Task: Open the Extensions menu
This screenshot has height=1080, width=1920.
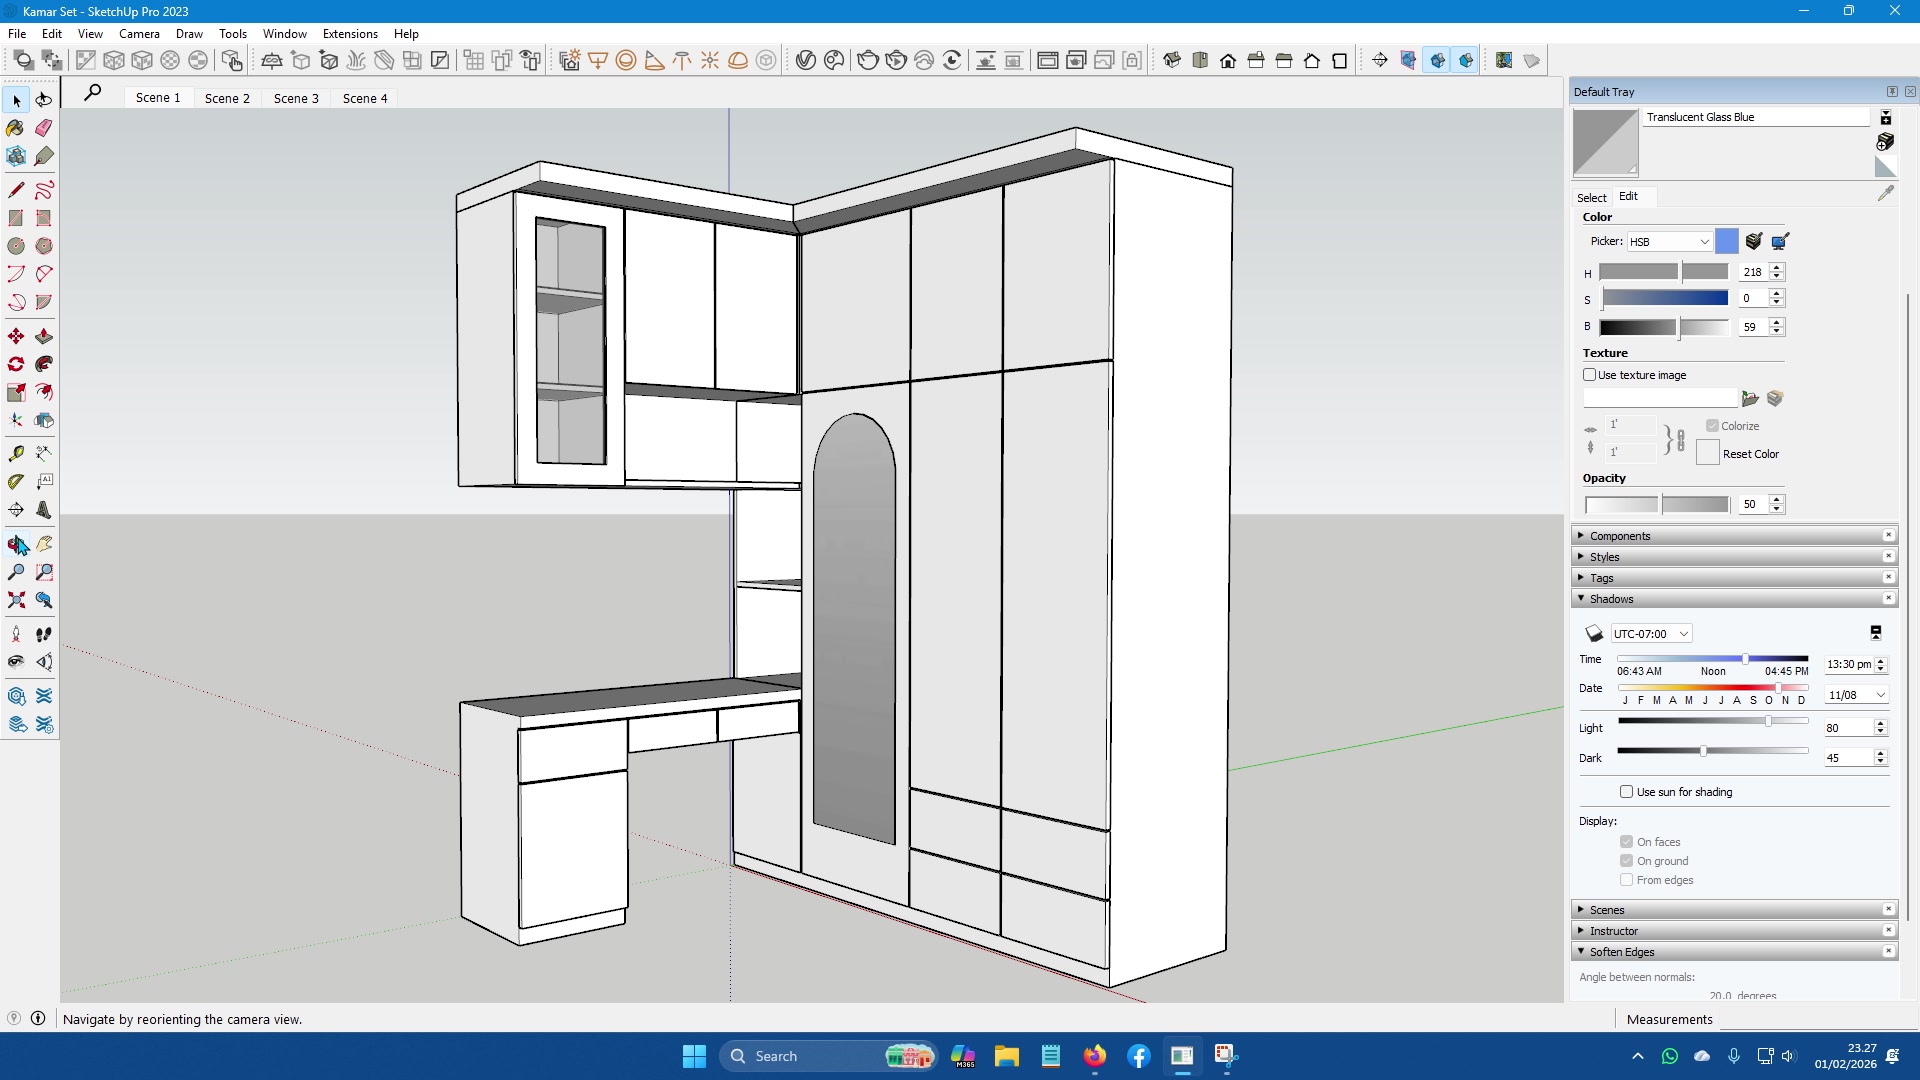Action: click(x=350, y=33)
